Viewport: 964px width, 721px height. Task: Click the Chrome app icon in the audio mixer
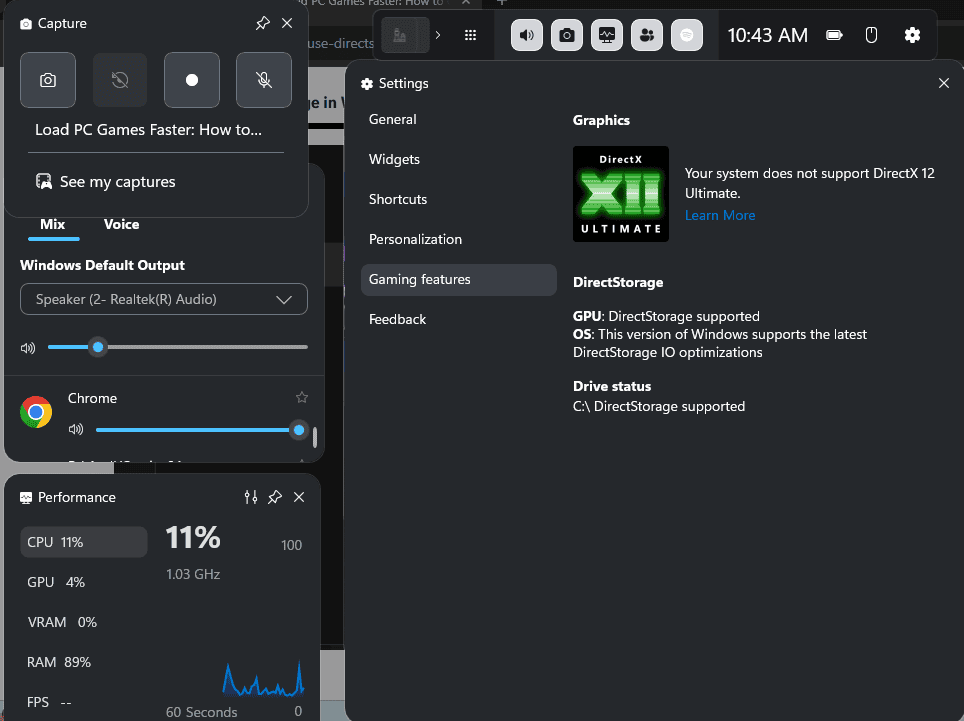coord(36,412)
